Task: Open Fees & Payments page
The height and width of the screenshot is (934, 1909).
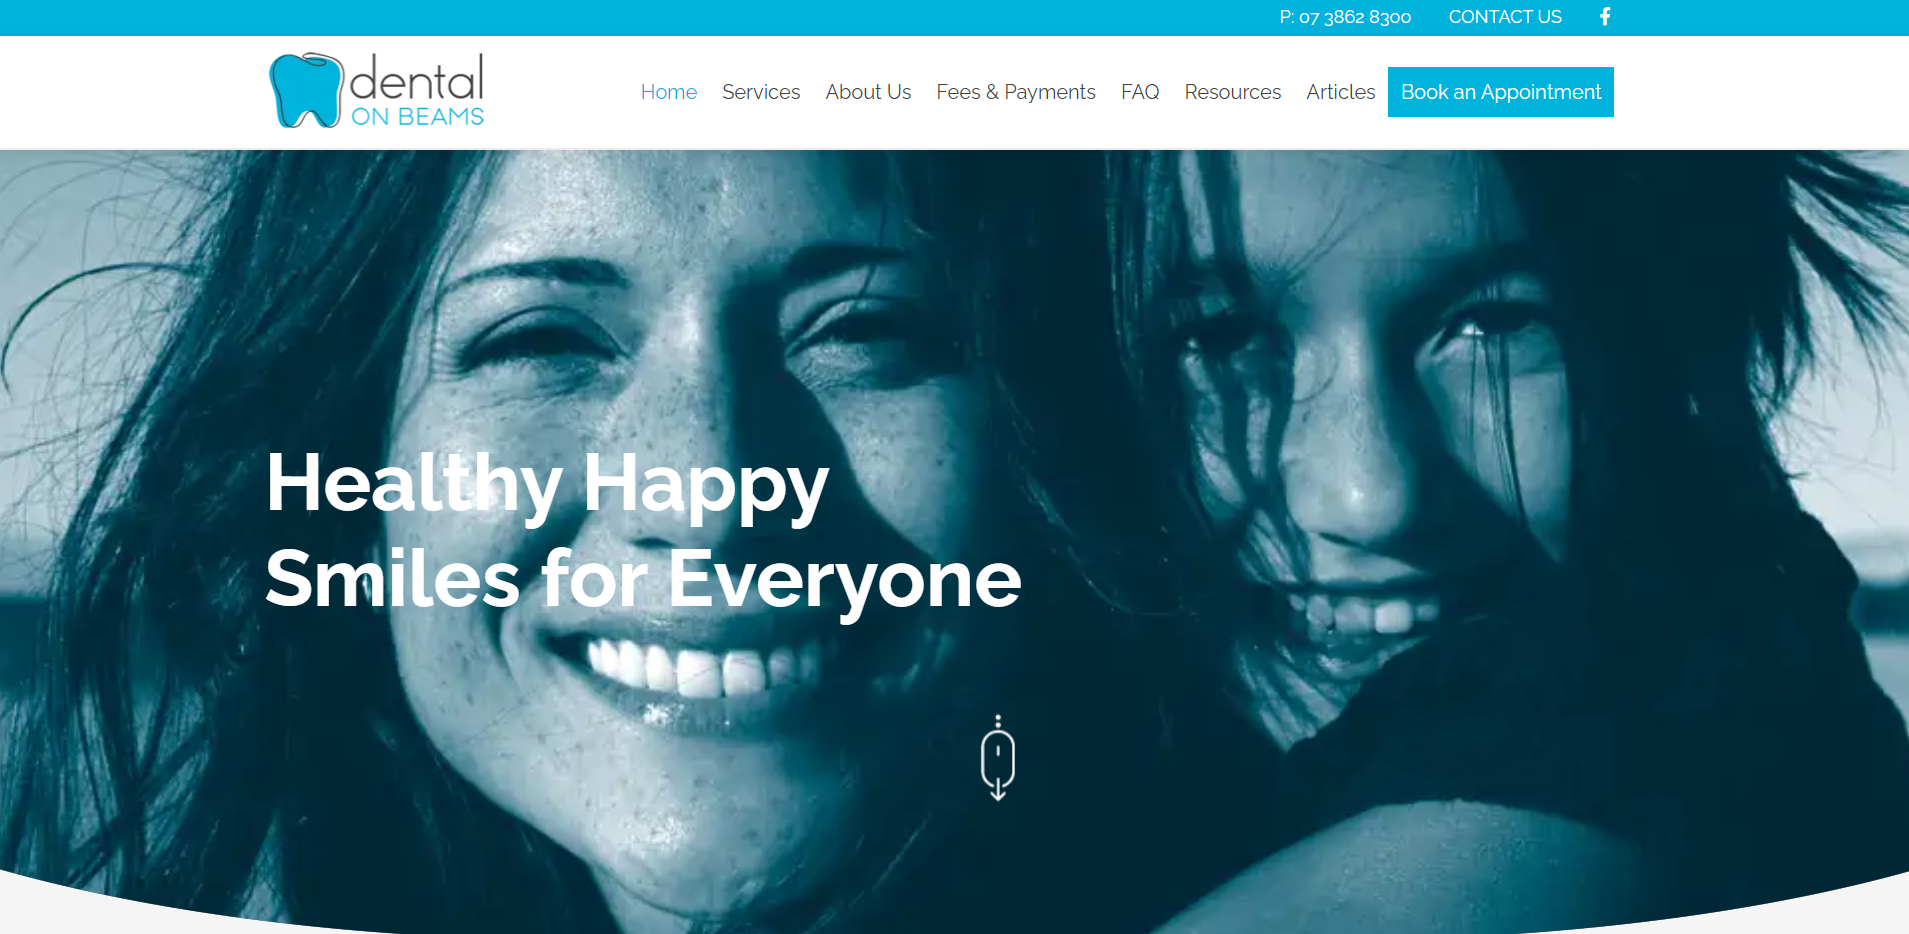Action: 1016,92
